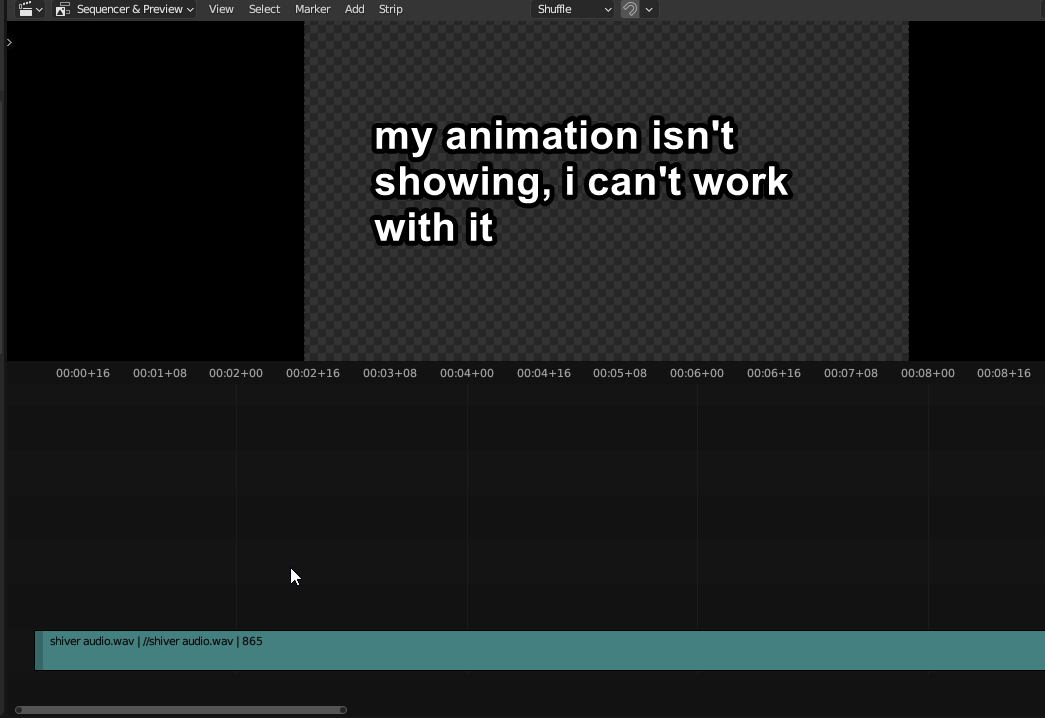Click the text overlay in the preview
1045x718 pixels.
tap(581, 181)
